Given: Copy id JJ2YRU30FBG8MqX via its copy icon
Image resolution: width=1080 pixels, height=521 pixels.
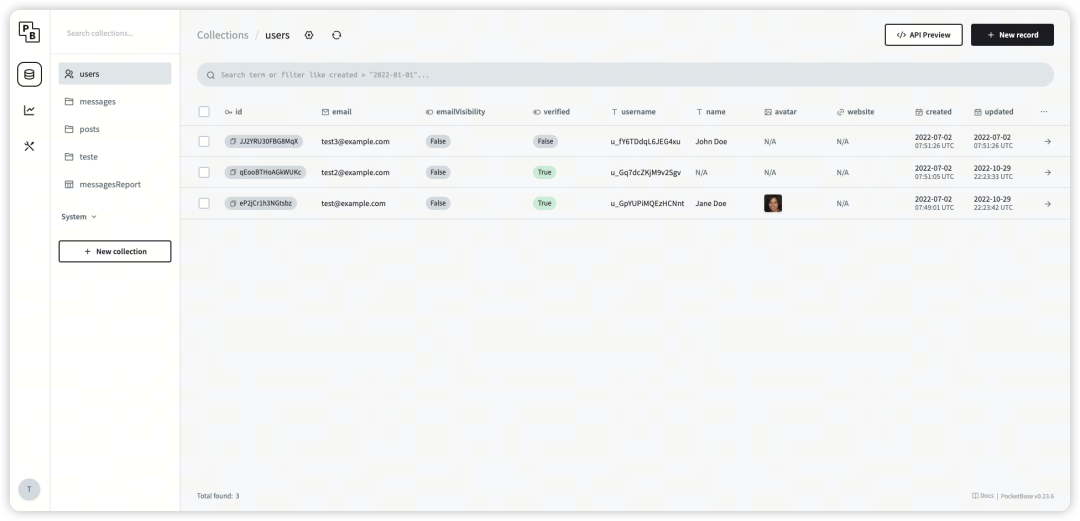Looking at the screenshot, I should (233, 141).
